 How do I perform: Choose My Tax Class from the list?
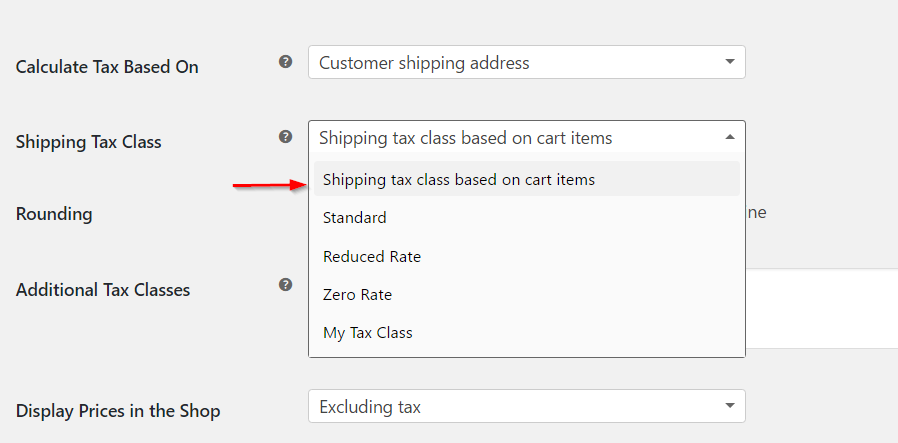526,333
